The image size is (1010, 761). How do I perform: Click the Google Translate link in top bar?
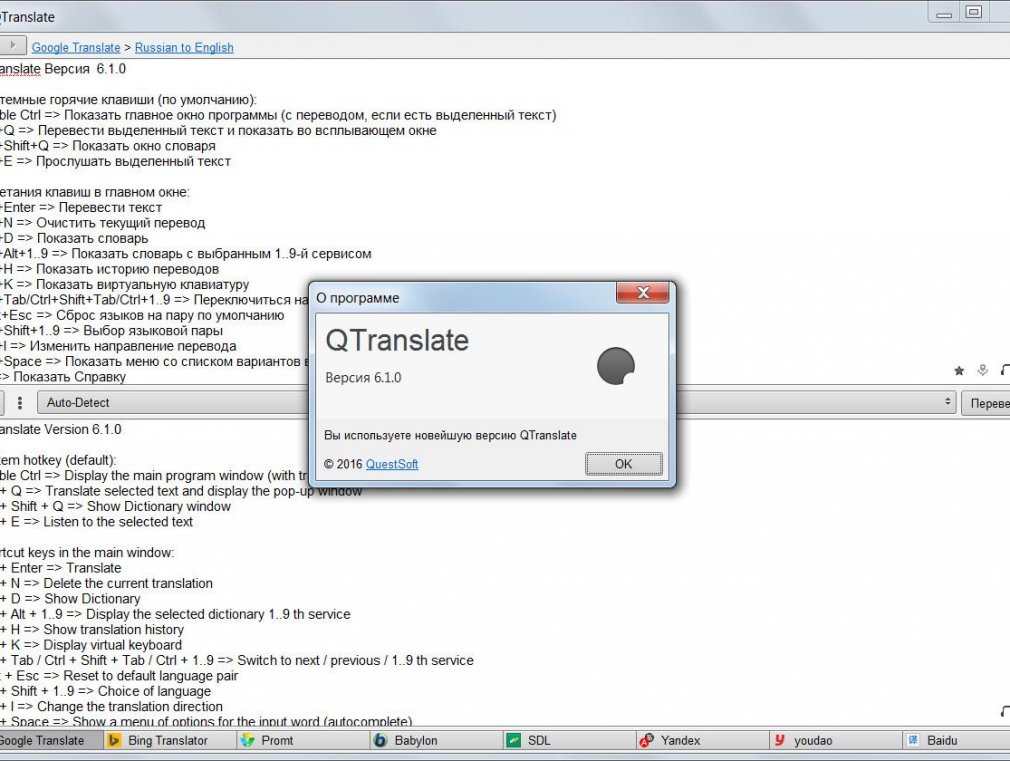click(76, 47)
